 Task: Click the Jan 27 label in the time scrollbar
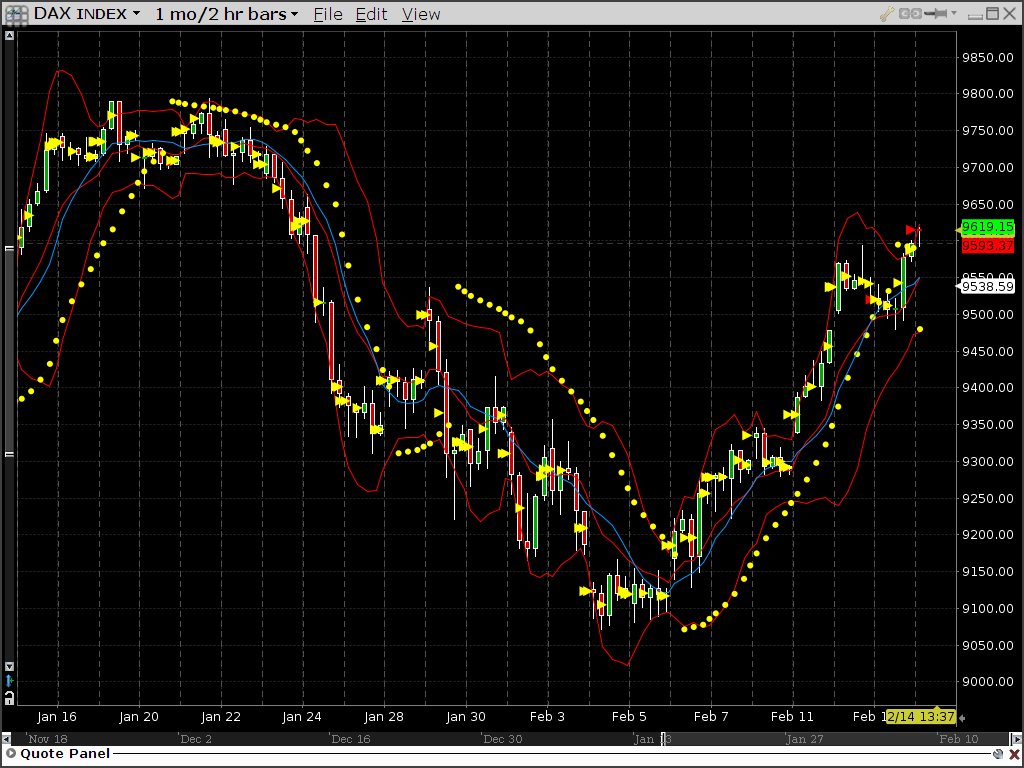point(805,739)
